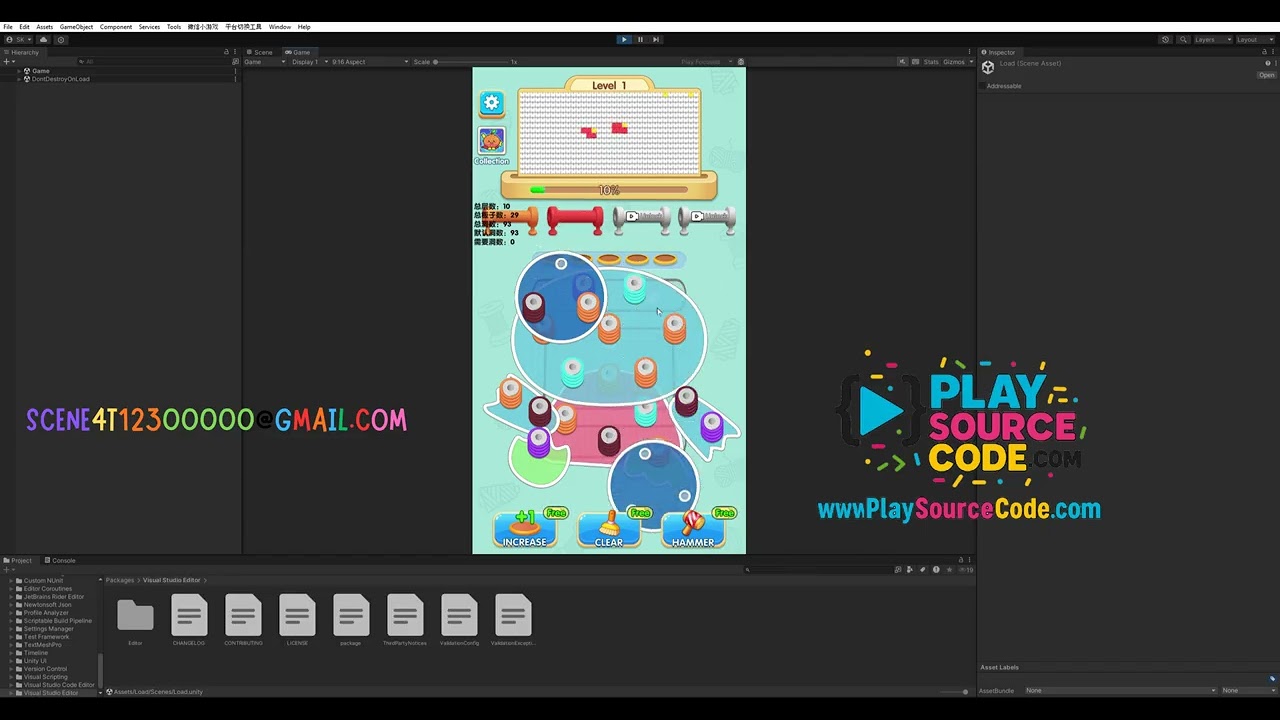Screen dimensions: 1280x720
Task: Open the undo history icon
Action: (1165, 40)
